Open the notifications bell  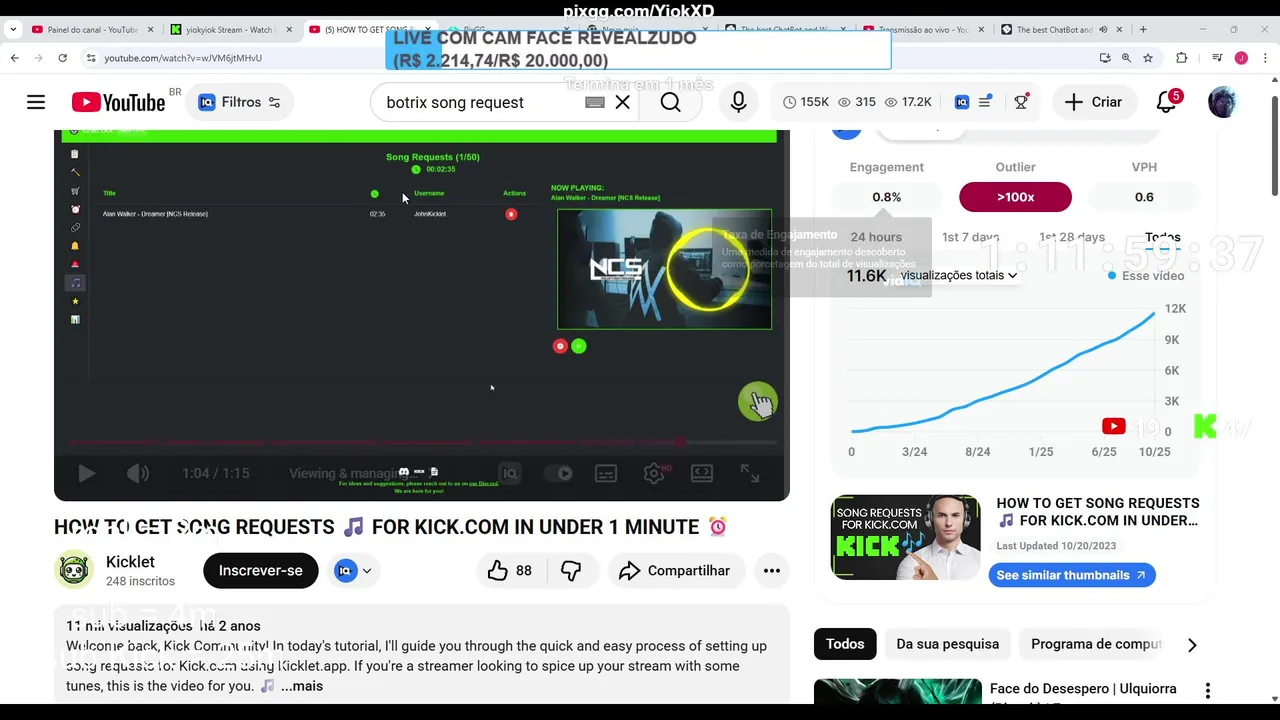tap(1166, 102)
